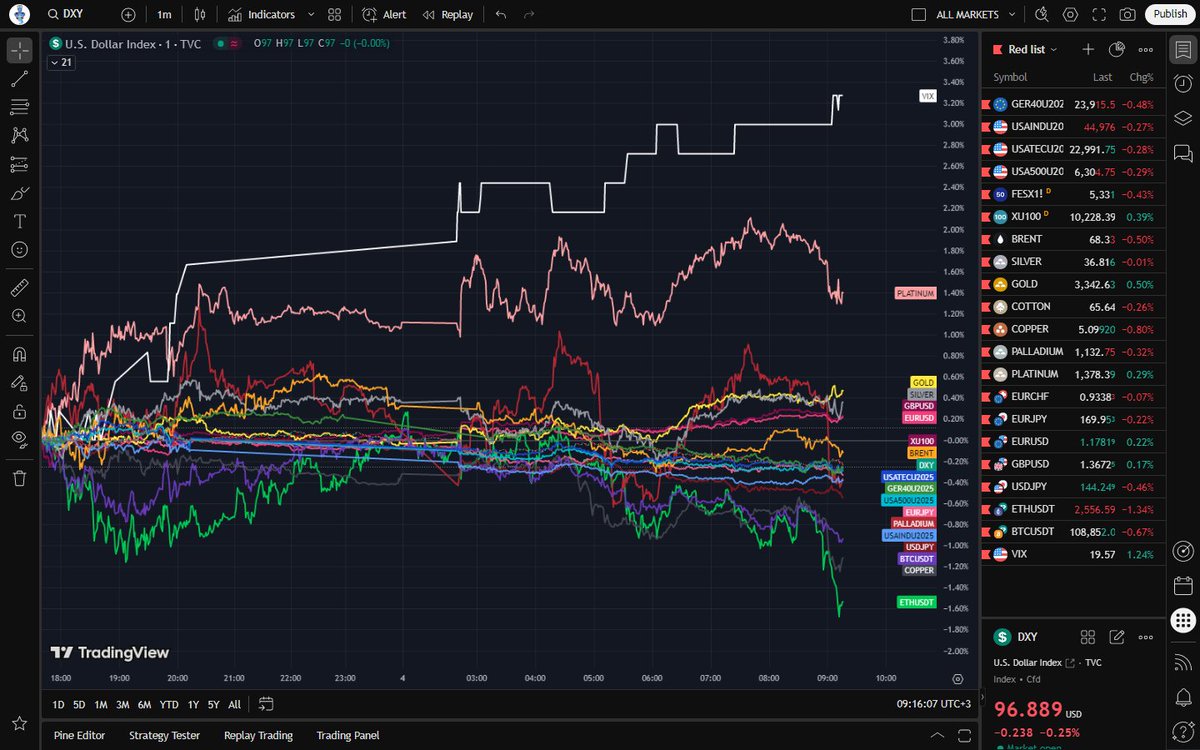
Task: Select the YTD time range
Action: pos(169,704)
